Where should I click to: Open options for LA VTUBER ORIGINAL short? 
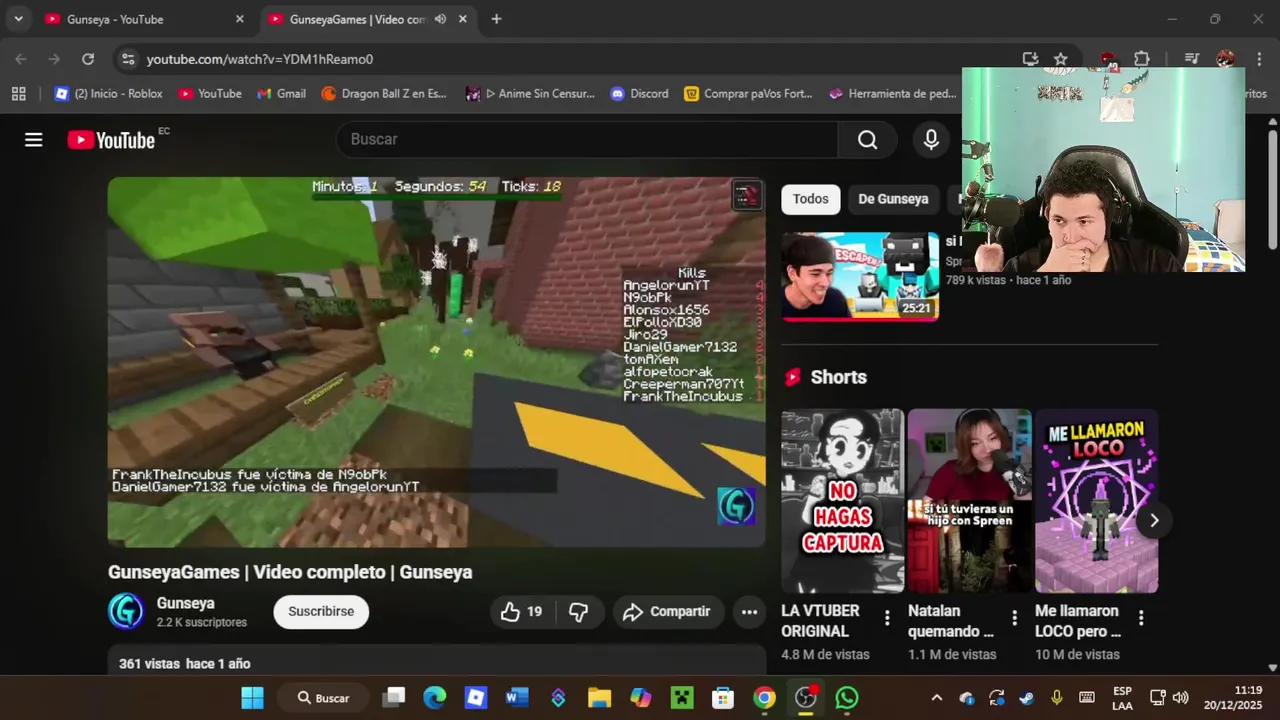click(887, 618)
